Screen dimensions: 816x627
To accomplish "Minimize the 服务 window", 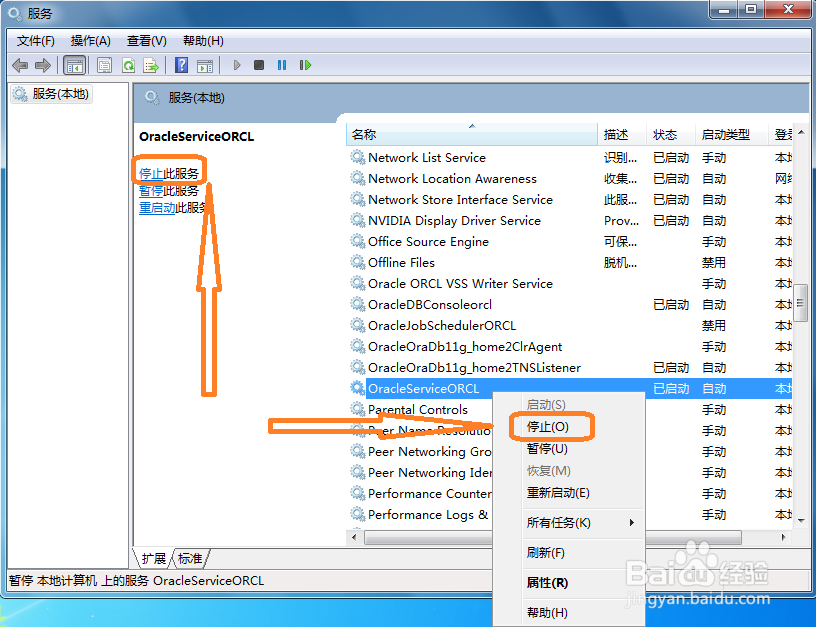I will pos(724,9).
